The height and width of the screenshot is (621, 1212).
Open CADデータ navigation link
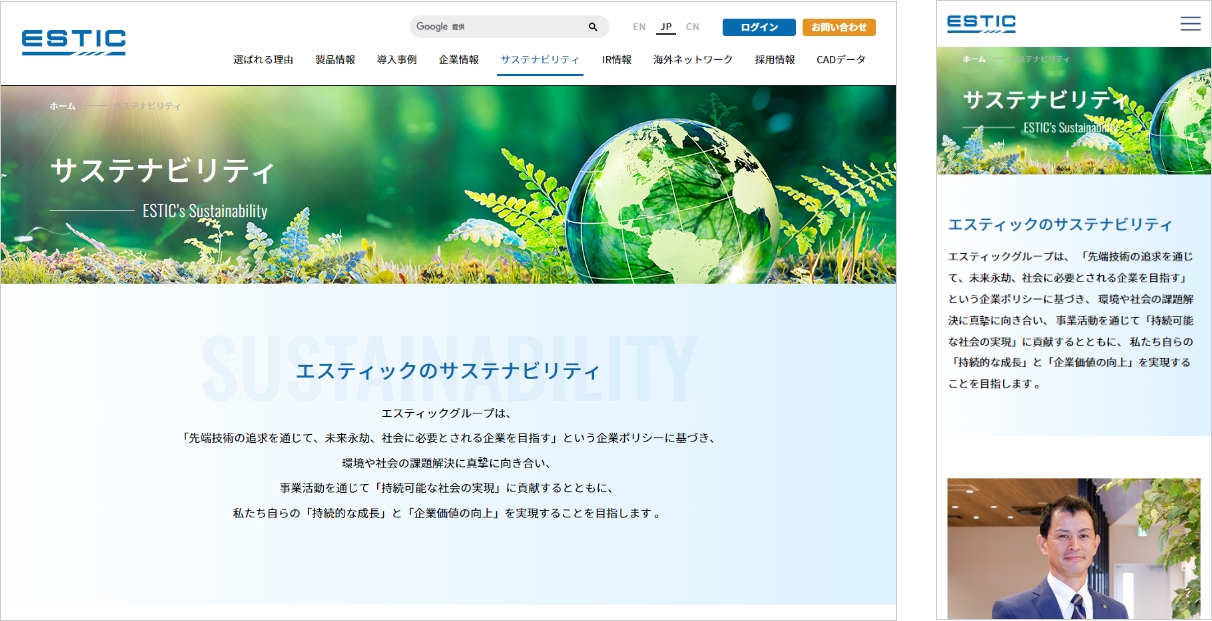pyautogui.click(x=841, y=60)
